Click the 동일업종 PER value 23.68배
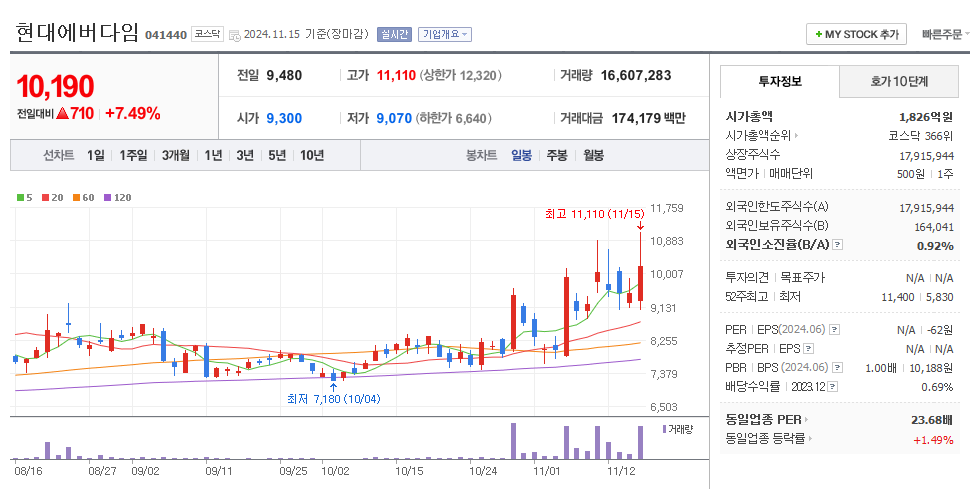Image resolution: width=976 pixels, height=489 pixels. (x=932, y=420)
